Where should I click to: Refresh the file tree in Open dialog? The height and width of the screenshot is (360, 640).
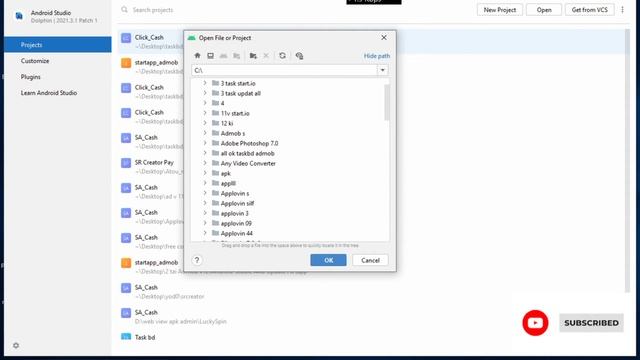[x=282, y=56]
